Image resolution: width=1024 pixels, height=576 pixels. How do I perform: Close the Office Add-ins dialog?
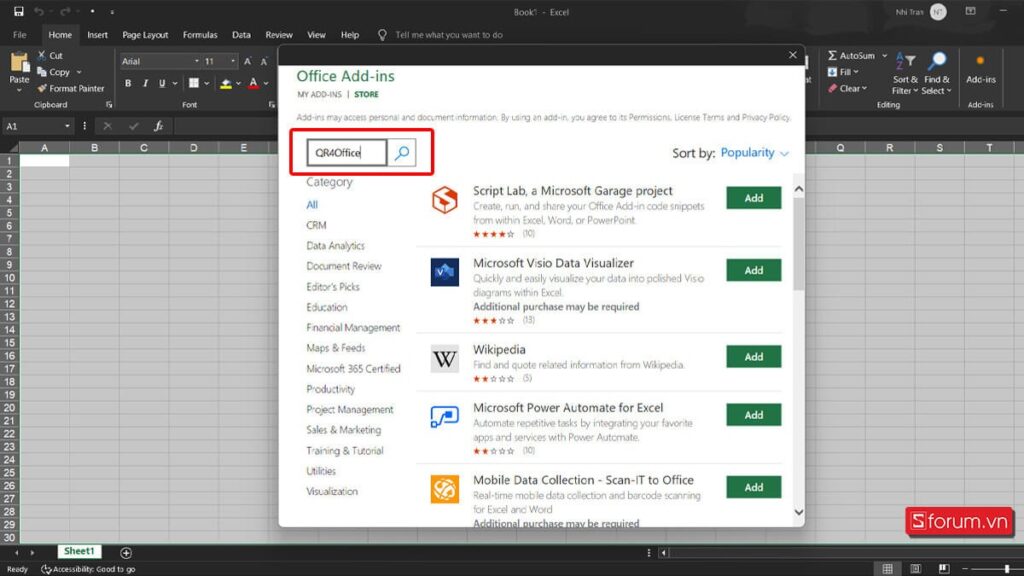coord(793,55)
